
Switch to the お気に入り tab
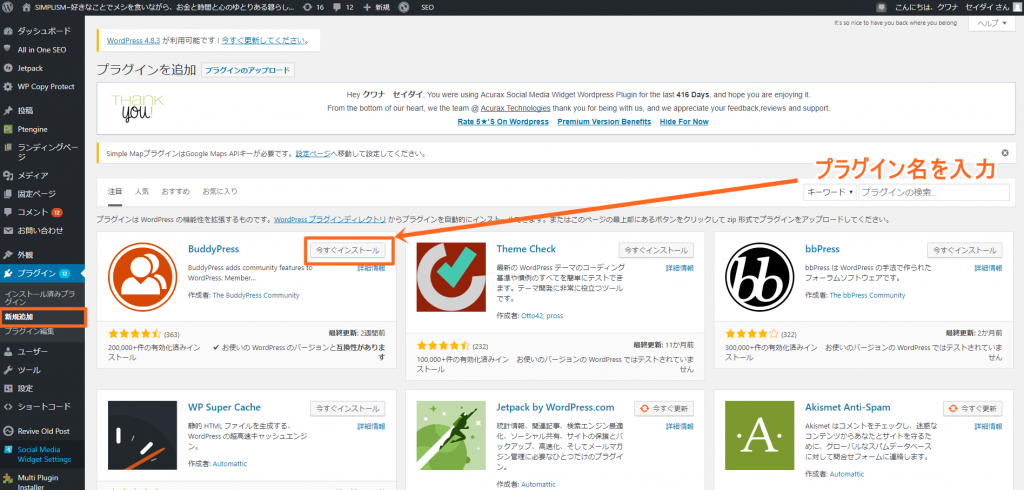tap(220, 191)
